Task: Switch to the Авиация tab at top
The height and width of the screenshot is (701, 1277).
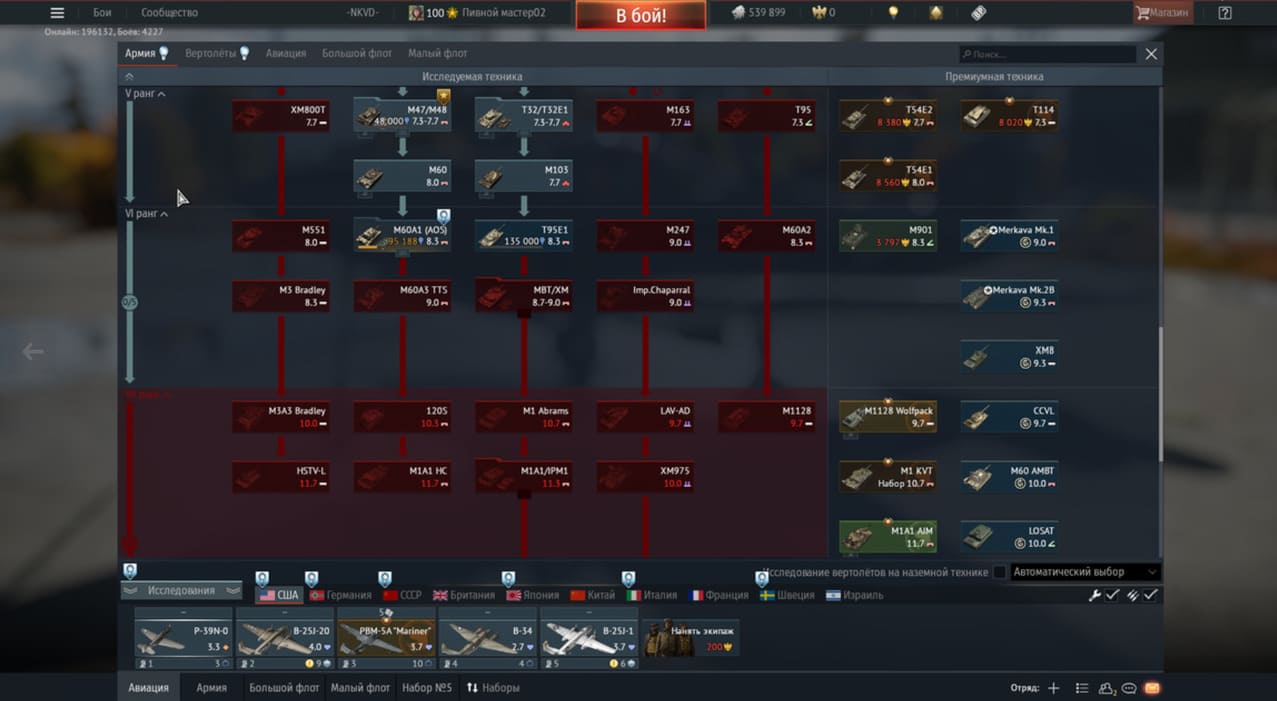Action: [286, 53]
